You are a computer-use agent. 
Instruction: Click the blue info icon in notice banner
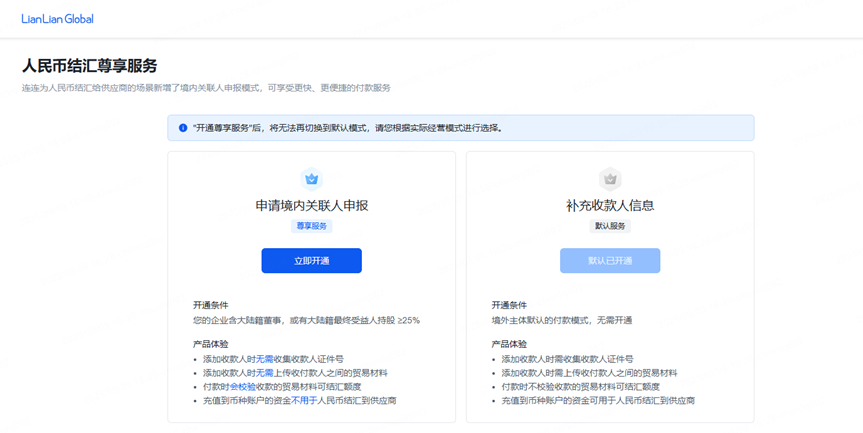coord(183,128)
